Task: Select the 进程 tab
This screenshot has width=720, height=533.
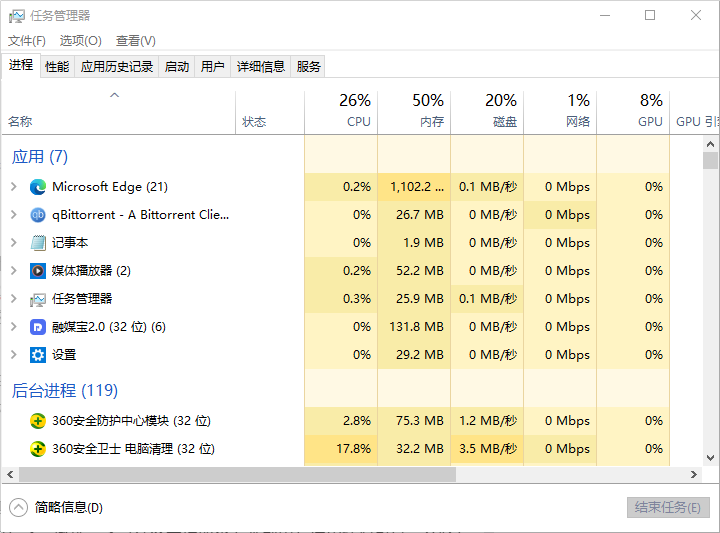Action: pos(21,65)
